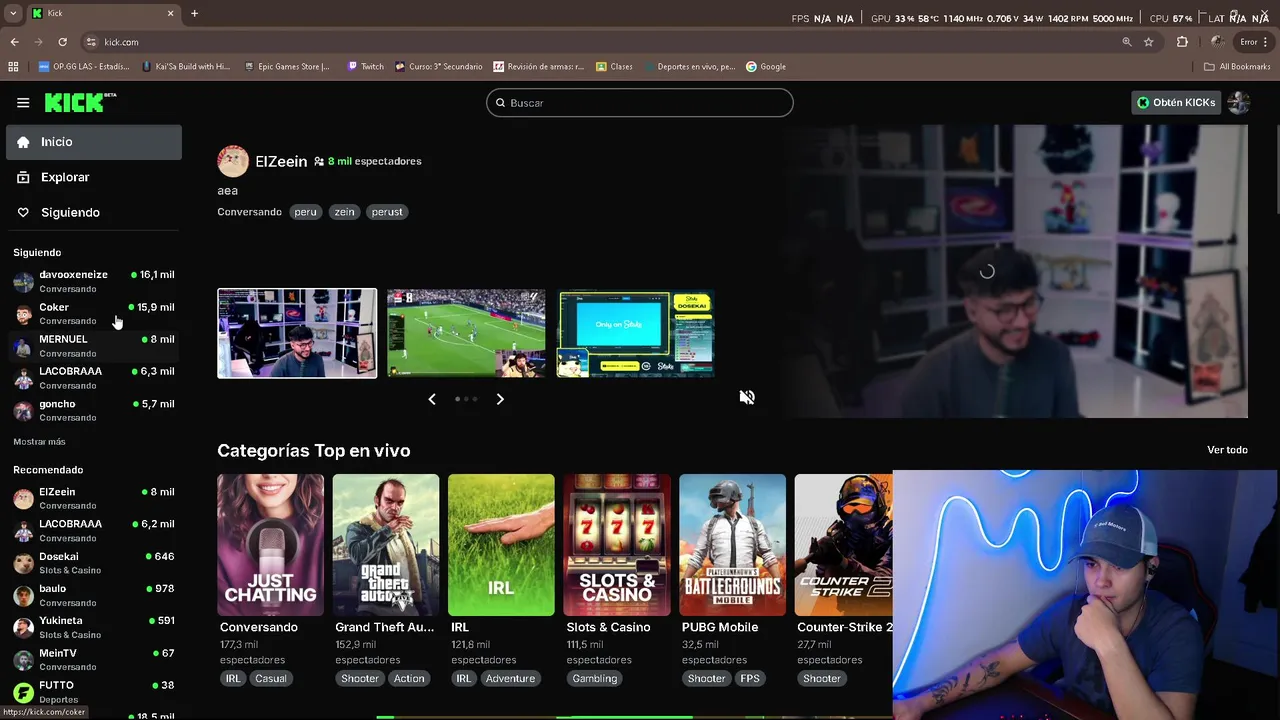Expand Mostrar más in Siguiendo list
The image size is (1280, 720).
(39, 441)
